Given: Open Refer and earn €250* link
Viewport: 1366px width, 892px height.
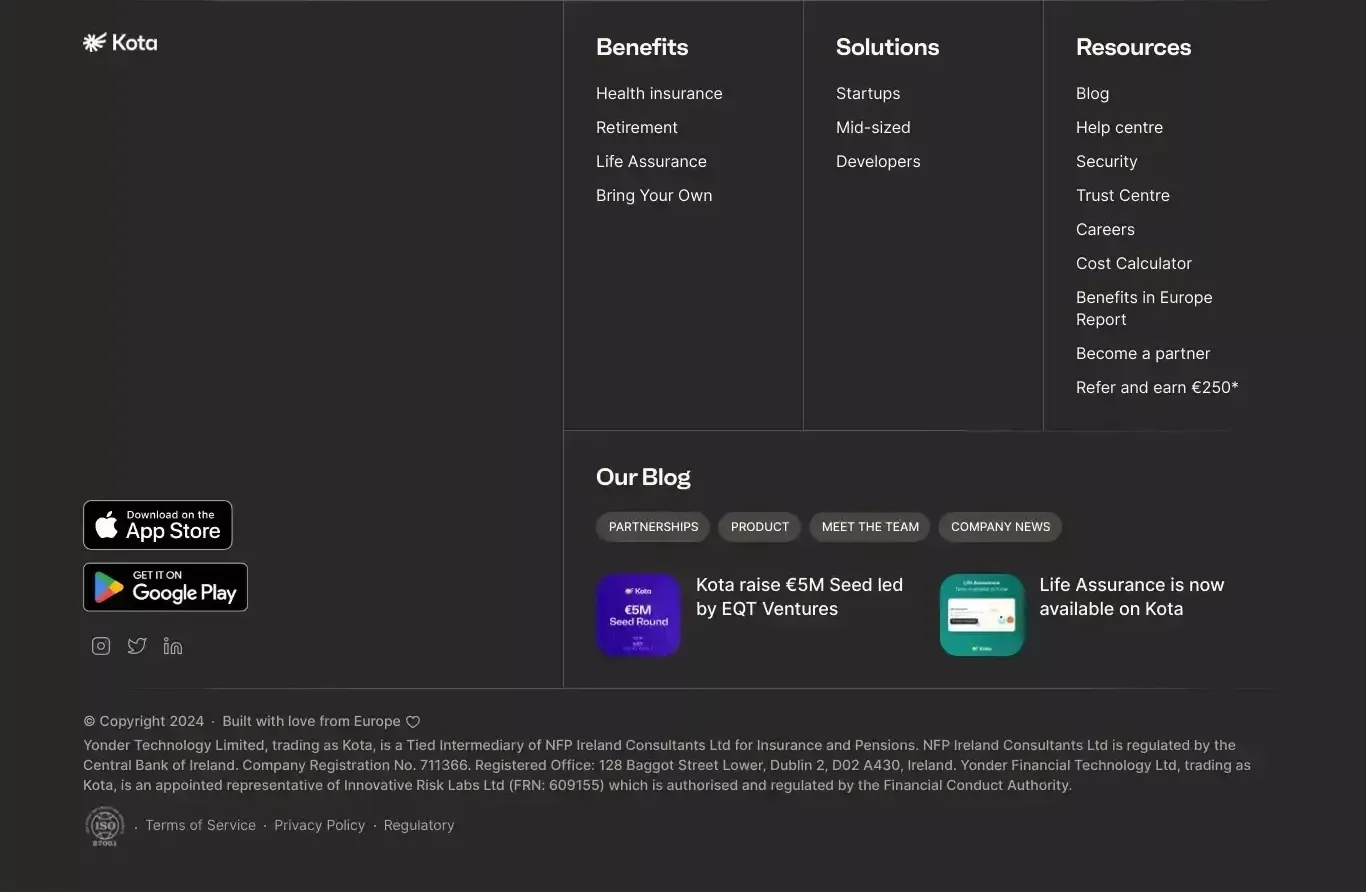Looking at the screenshot, I should point(1157,387).
